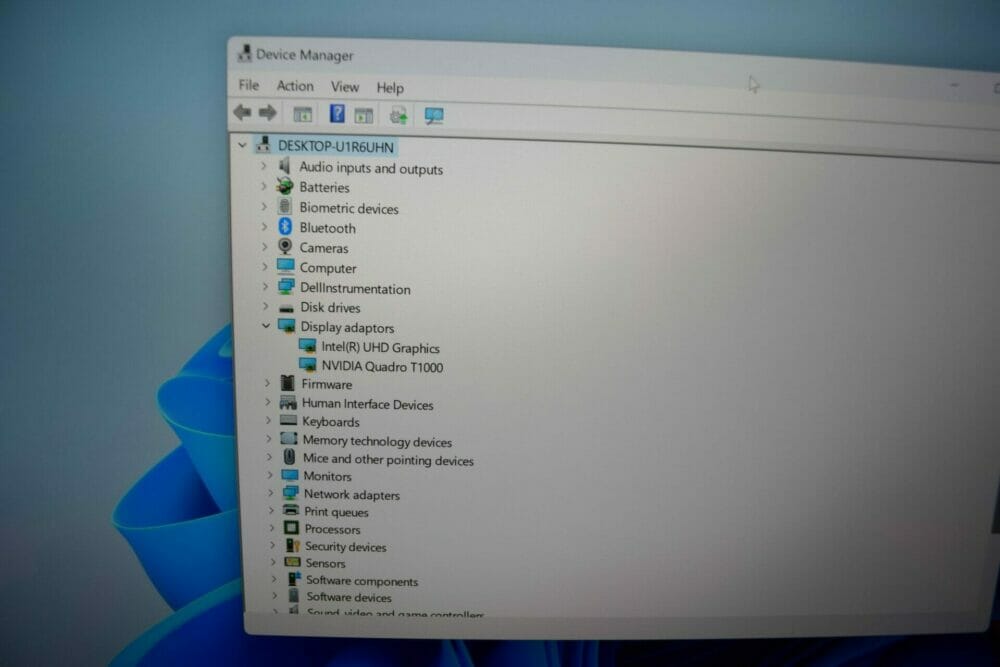
Task: Open the View menu
Action: pos(344,87)
